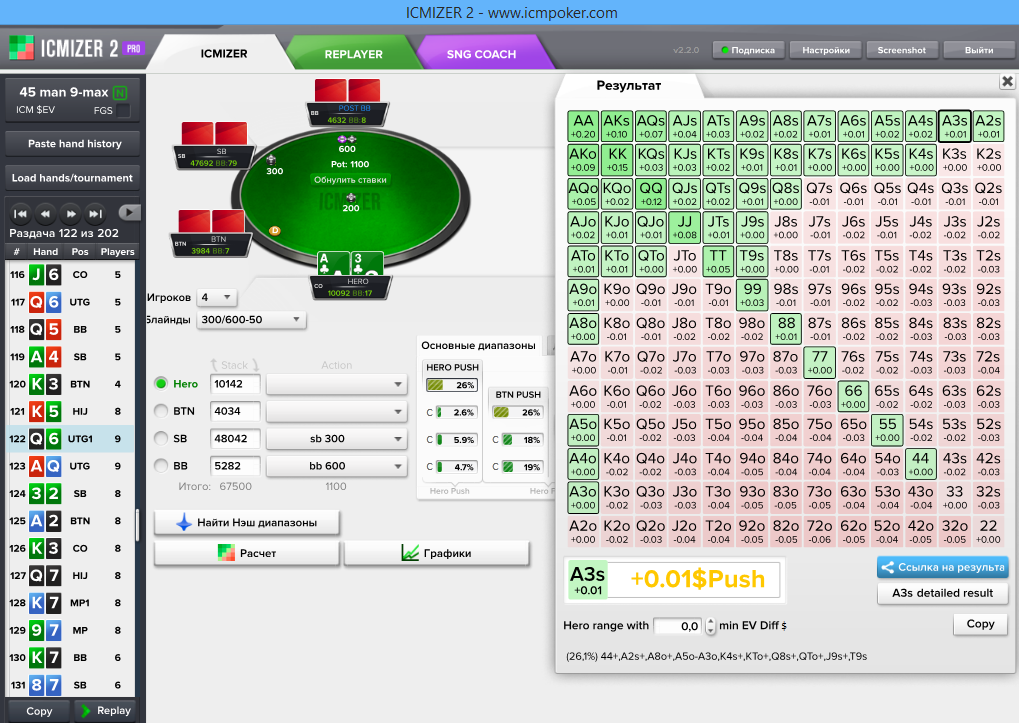
Task: Click the BTN player's red face-down cards
Action: 211,222
